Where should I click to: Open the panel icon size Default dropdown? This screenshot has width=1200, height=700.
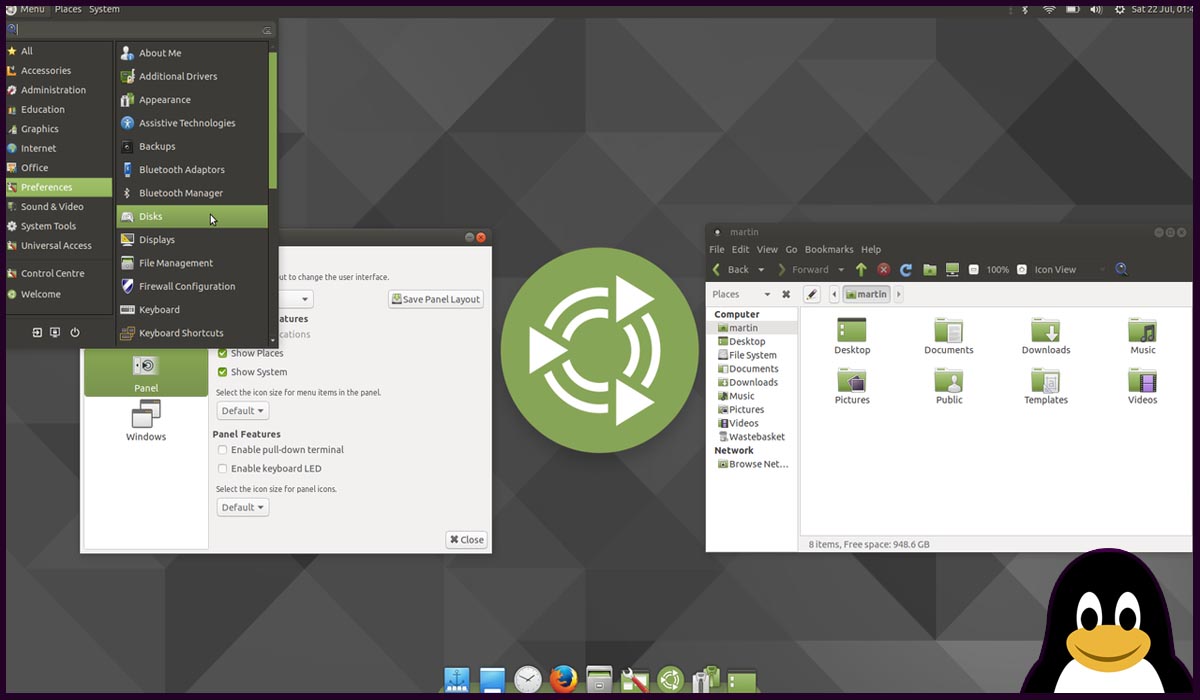pos(243,507)
